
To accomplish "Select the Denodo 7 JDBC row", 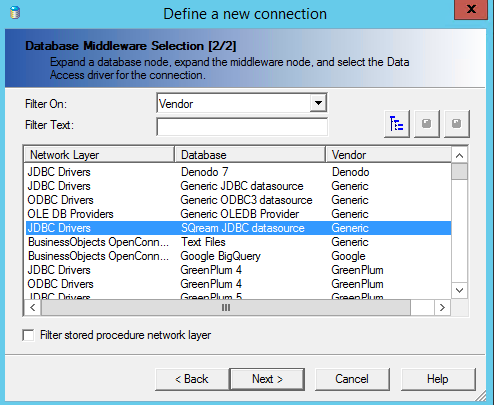I will point(238,172).
